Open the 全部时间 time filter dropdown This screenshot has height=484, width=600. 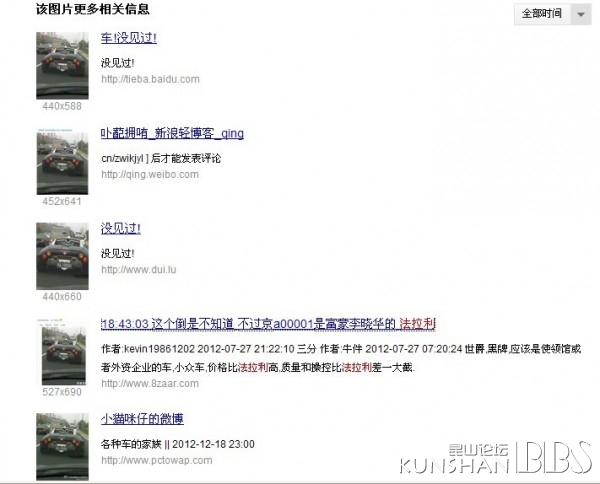[x=553, y=14]
